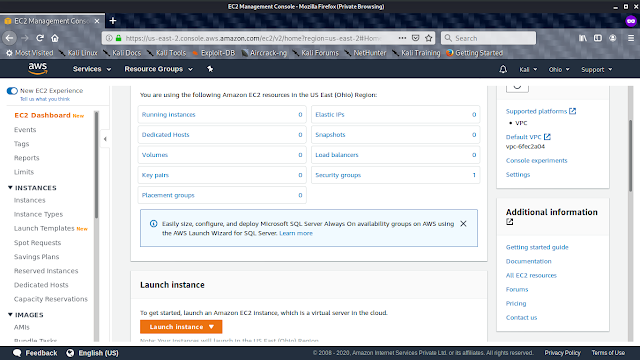Open the Pricing link
This screenshot has width=640, height=360.
click(516, 303)
